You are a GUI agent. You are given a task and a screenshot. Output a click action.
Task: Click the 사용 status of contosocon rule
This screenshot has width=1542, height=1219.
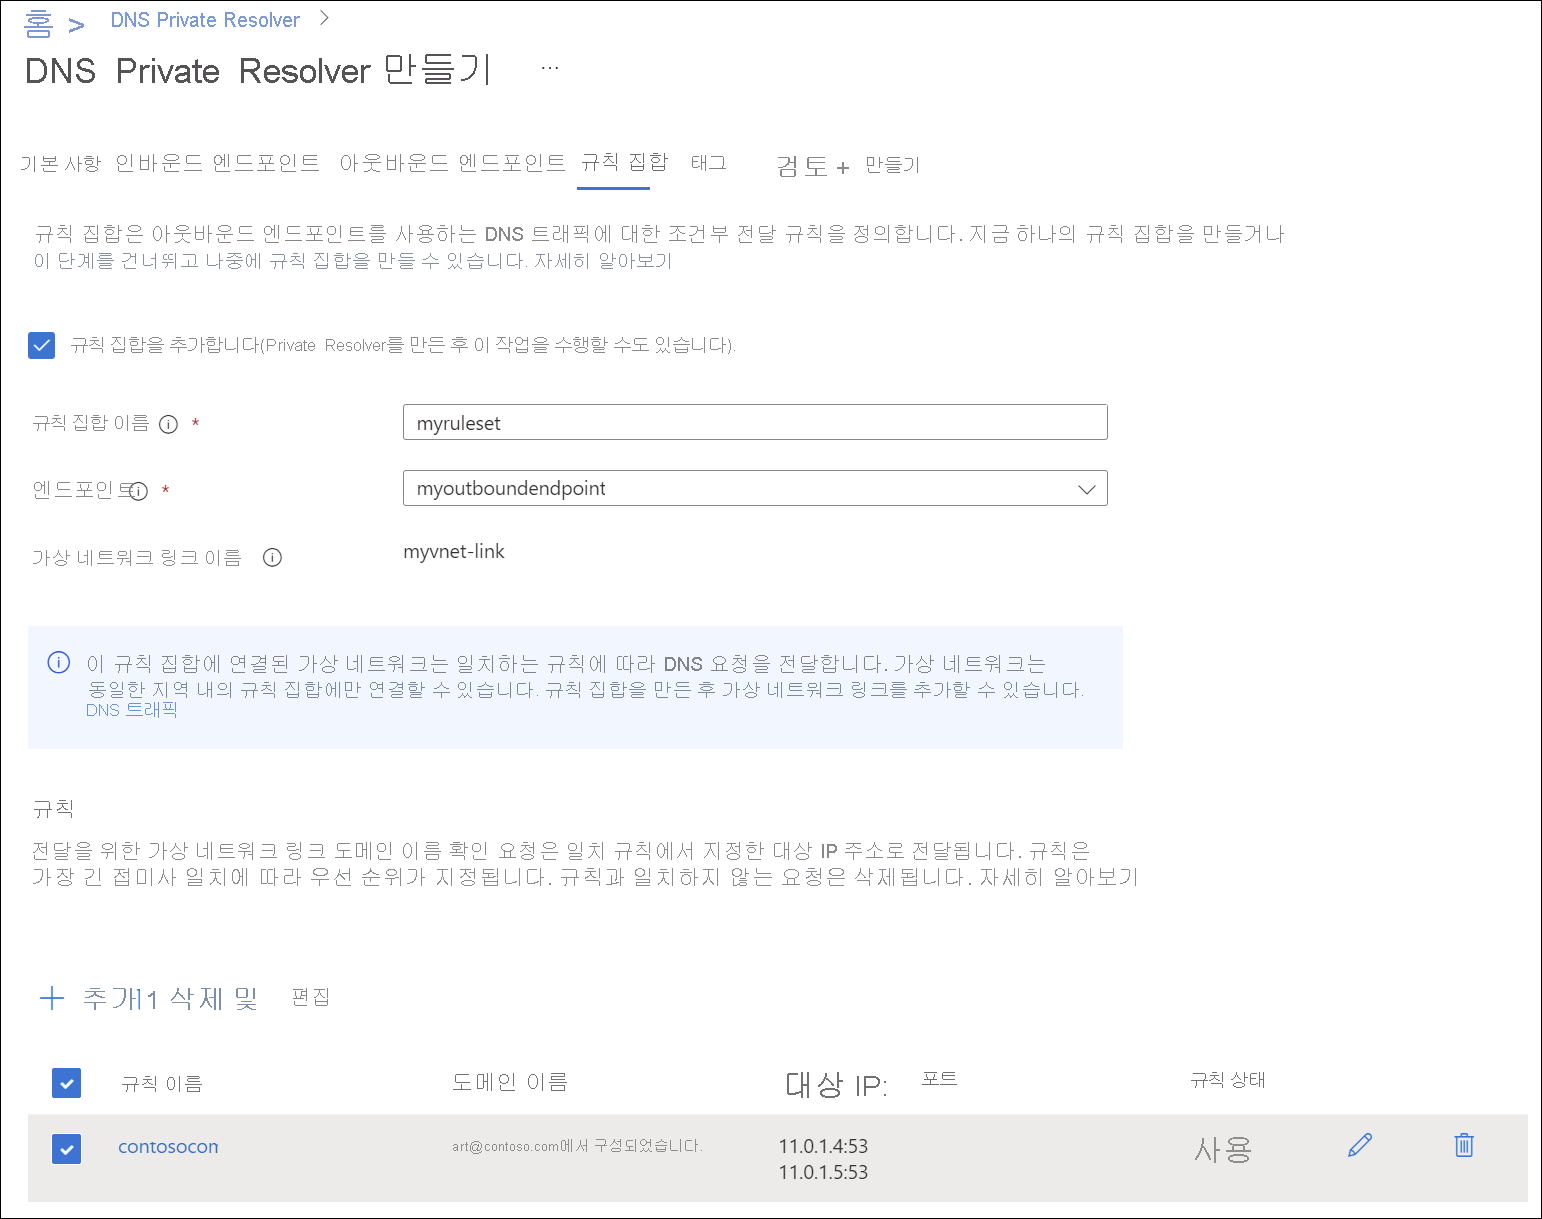click(x=1223, y=1150)
